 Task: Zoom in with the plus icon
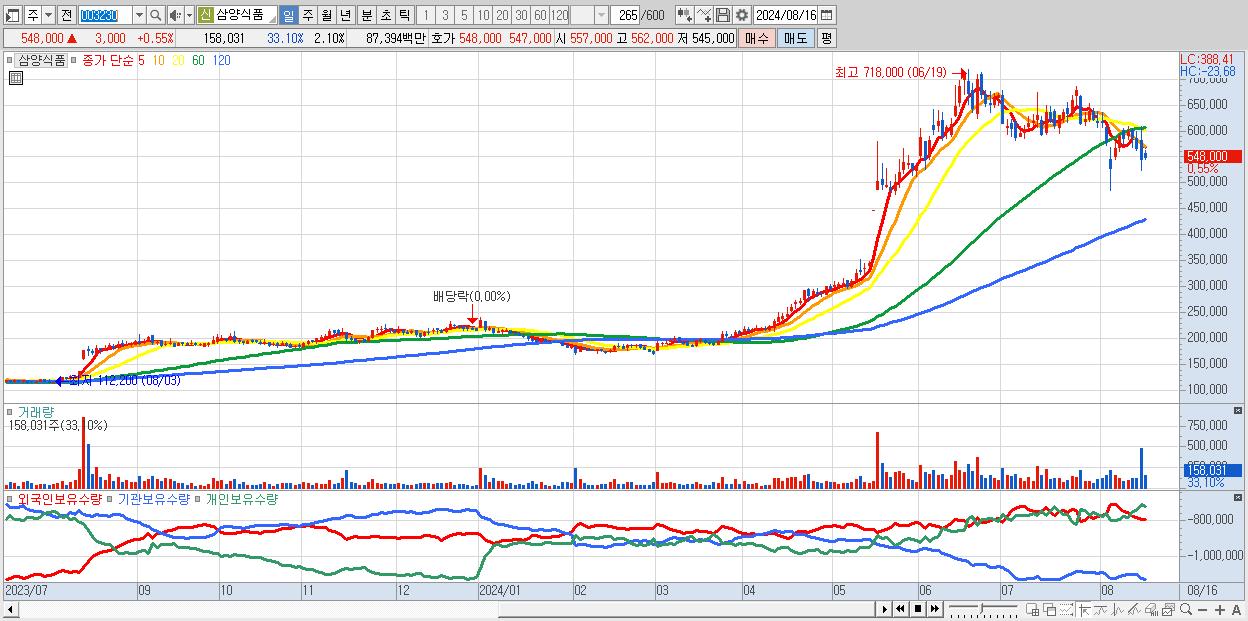pos(1220,609)
